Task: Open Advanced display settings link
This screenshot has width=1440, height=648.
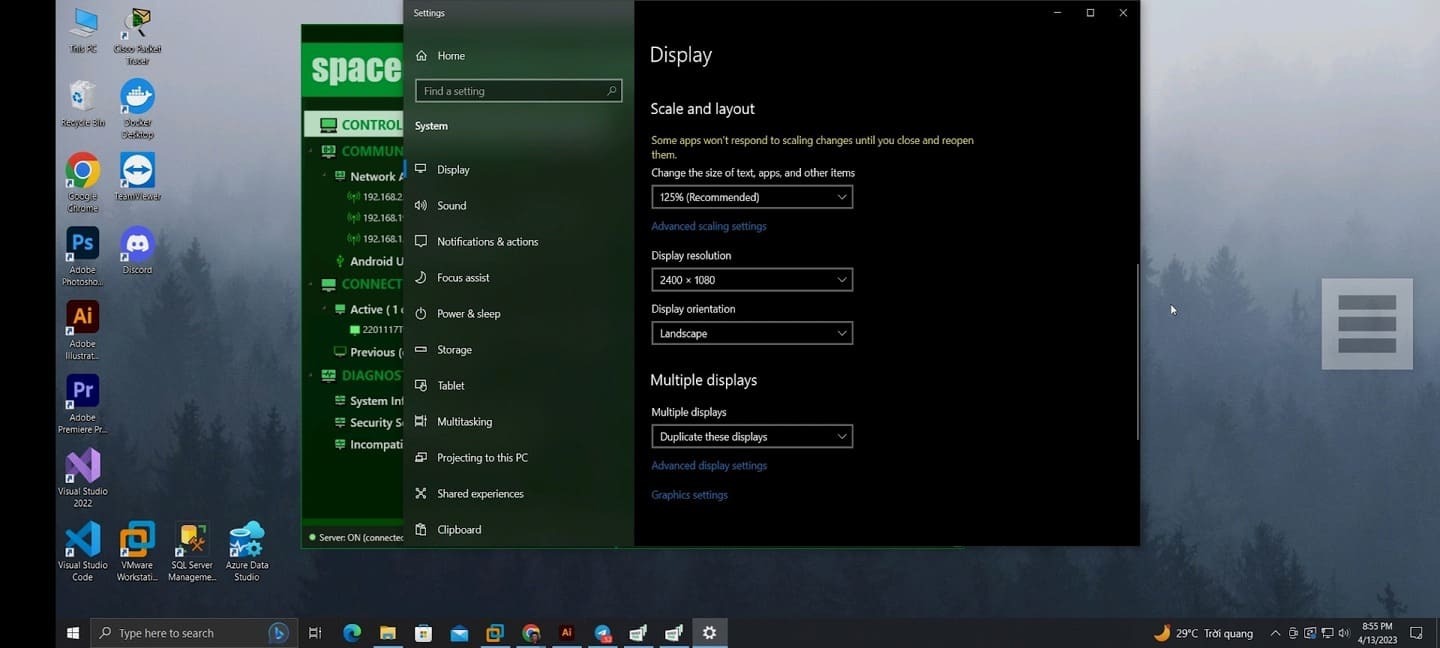Action: click(x=709, y=466)
